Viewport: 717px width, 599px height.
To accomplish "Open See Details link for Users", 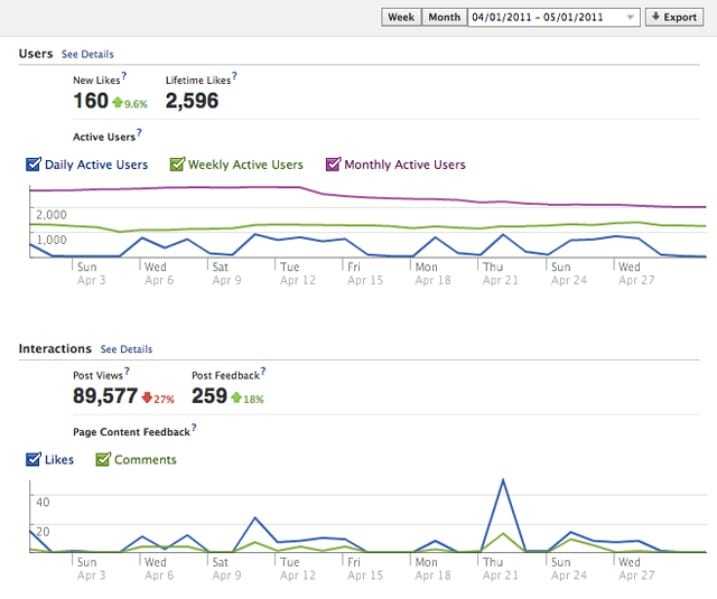I will pyautogui.click(x=88, y=54).
